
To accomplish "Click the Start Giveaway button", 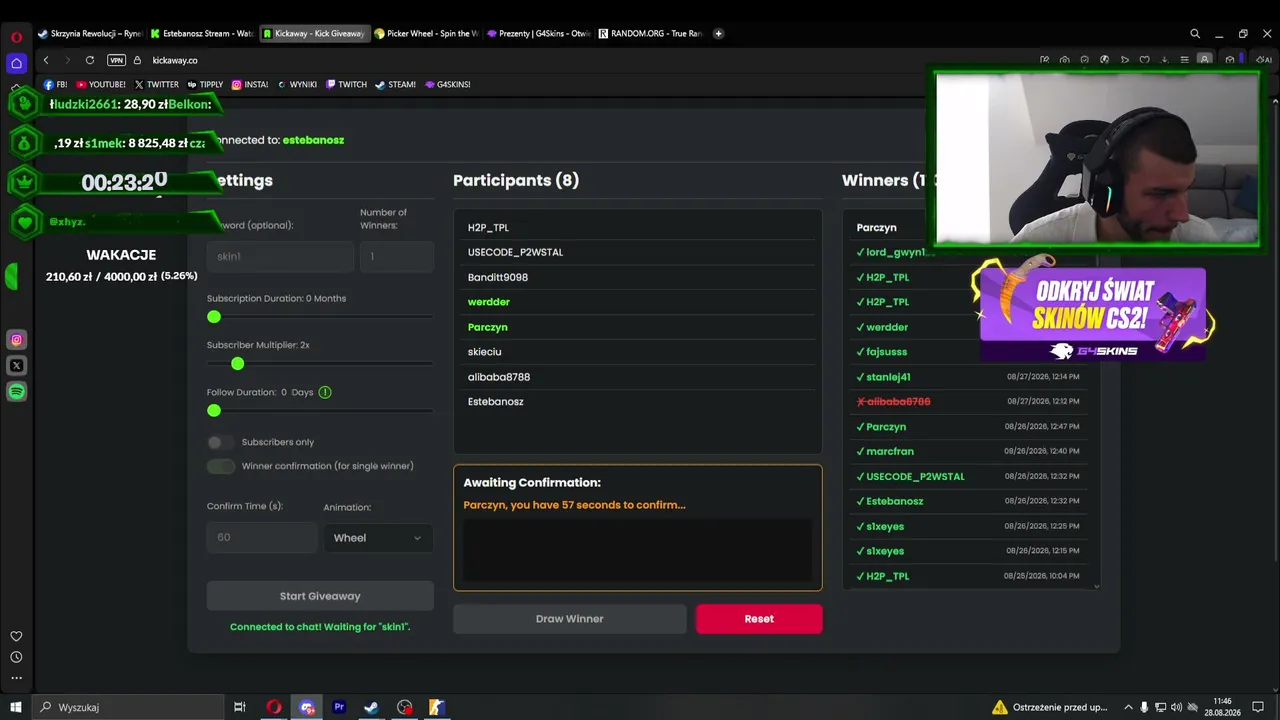I will [x=320, y=596].
